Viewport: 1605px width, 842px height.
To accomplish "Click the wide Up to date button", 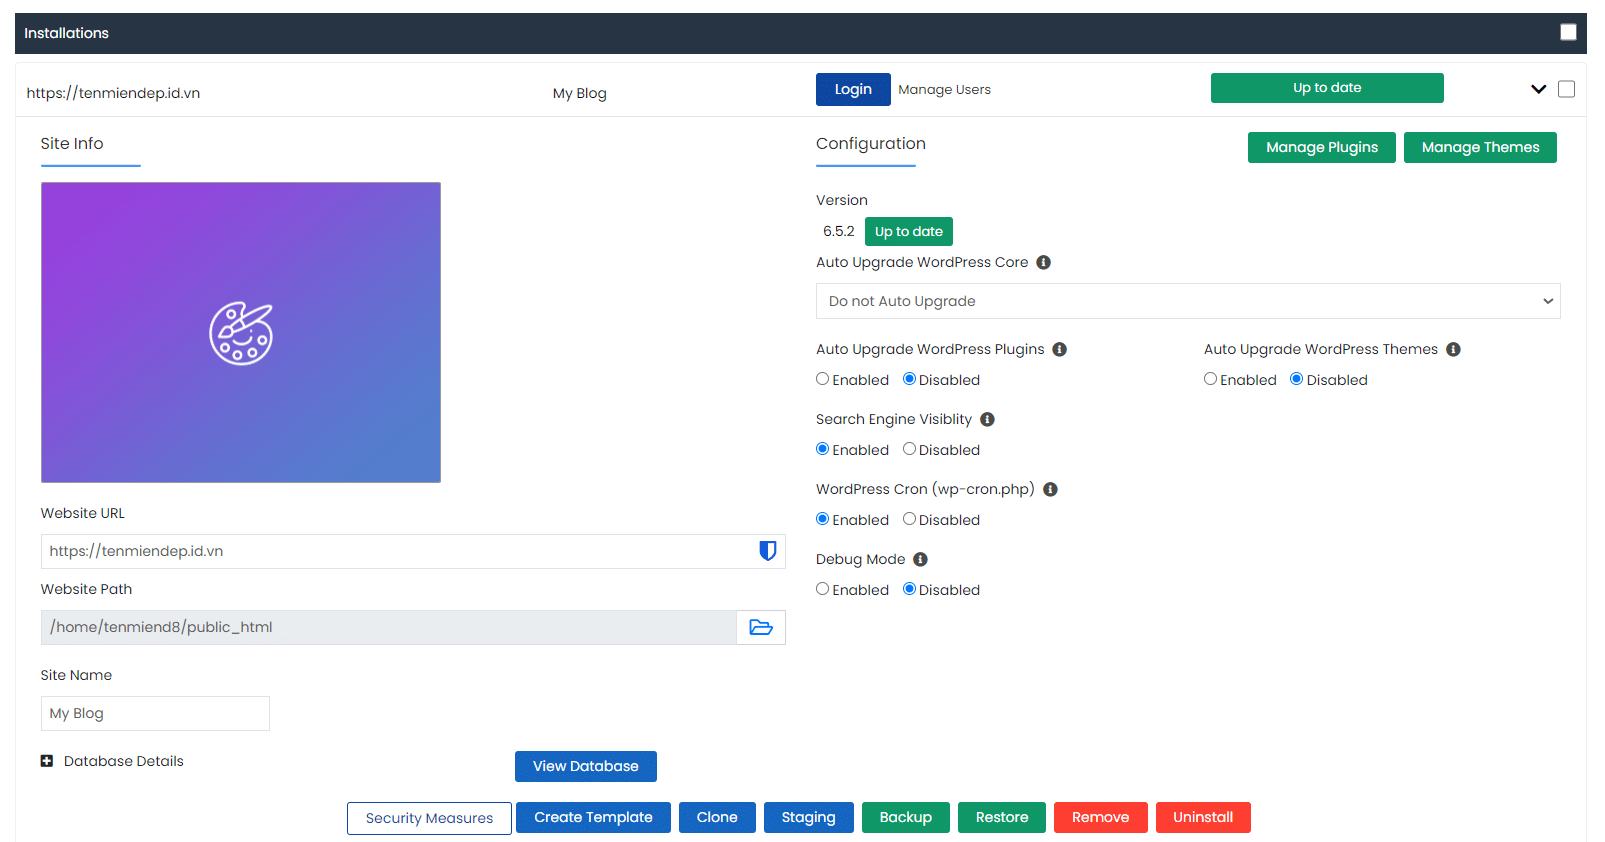I will tap(1327, 88).
